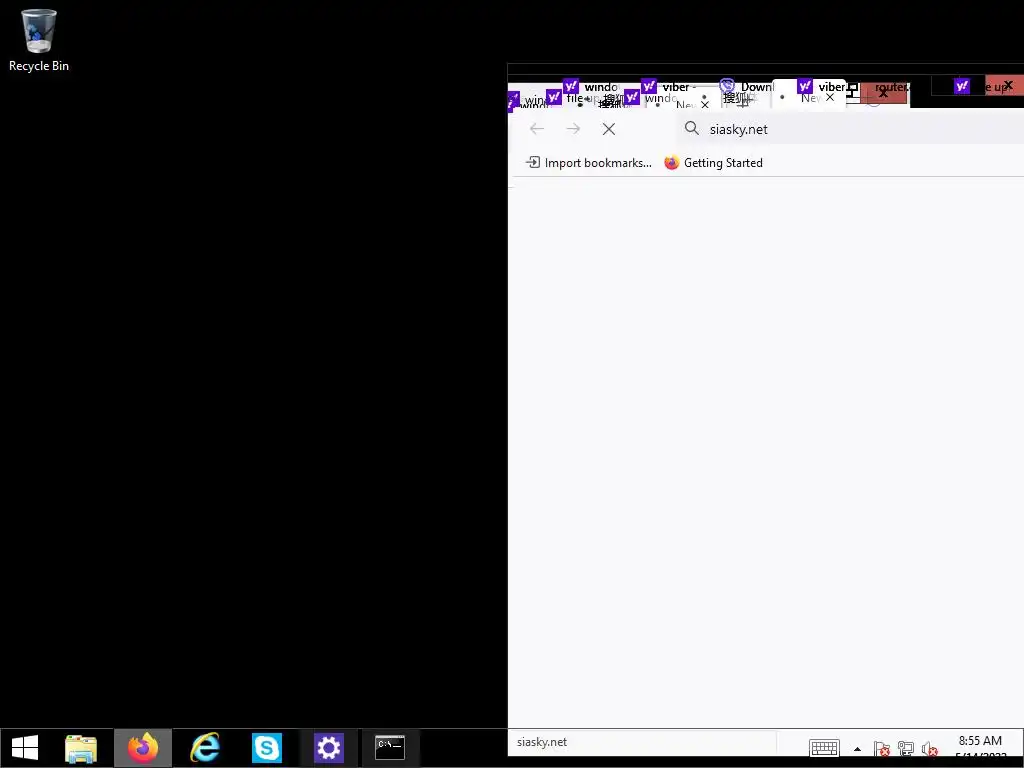Open the touch keyboard from tray
The width and height of the screenshot is (1024, 768).
click(x=824, y=747)
